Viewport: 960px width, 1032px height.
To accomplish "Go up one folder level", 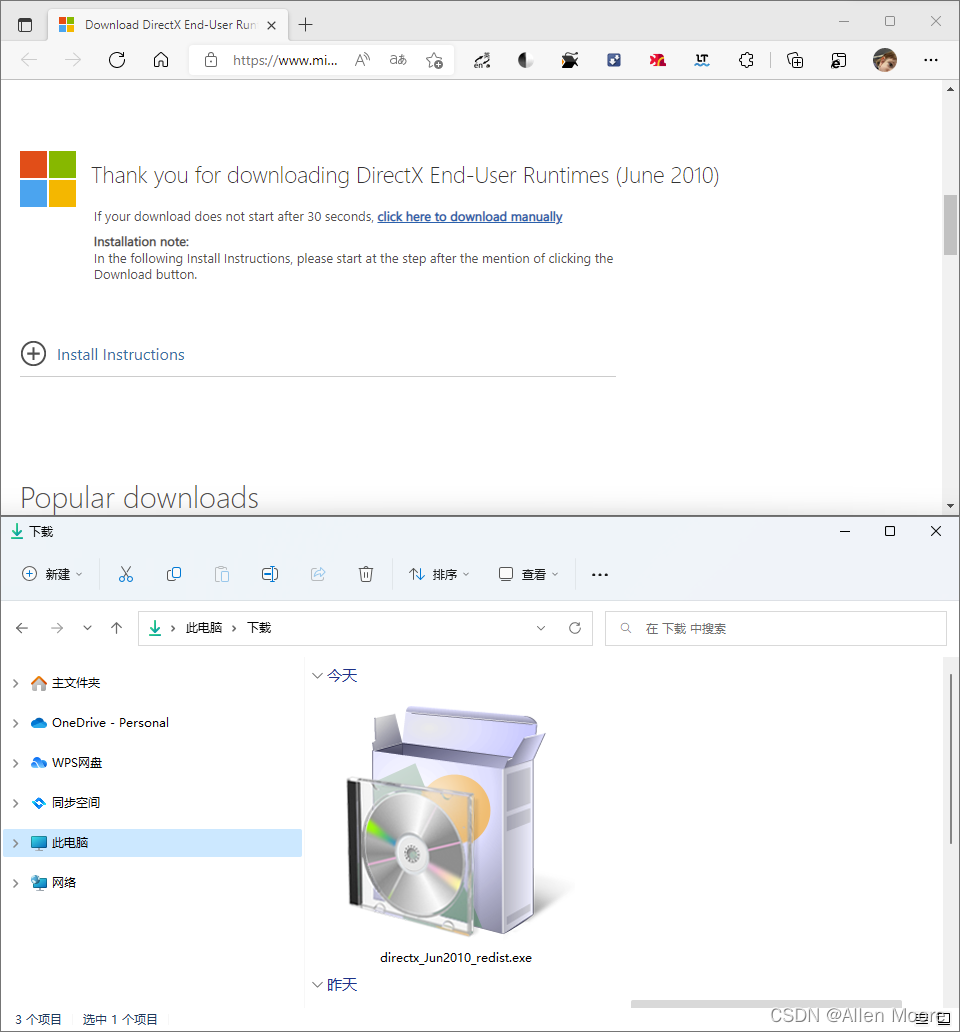I will pyautogui.click(x=116, y=628).
